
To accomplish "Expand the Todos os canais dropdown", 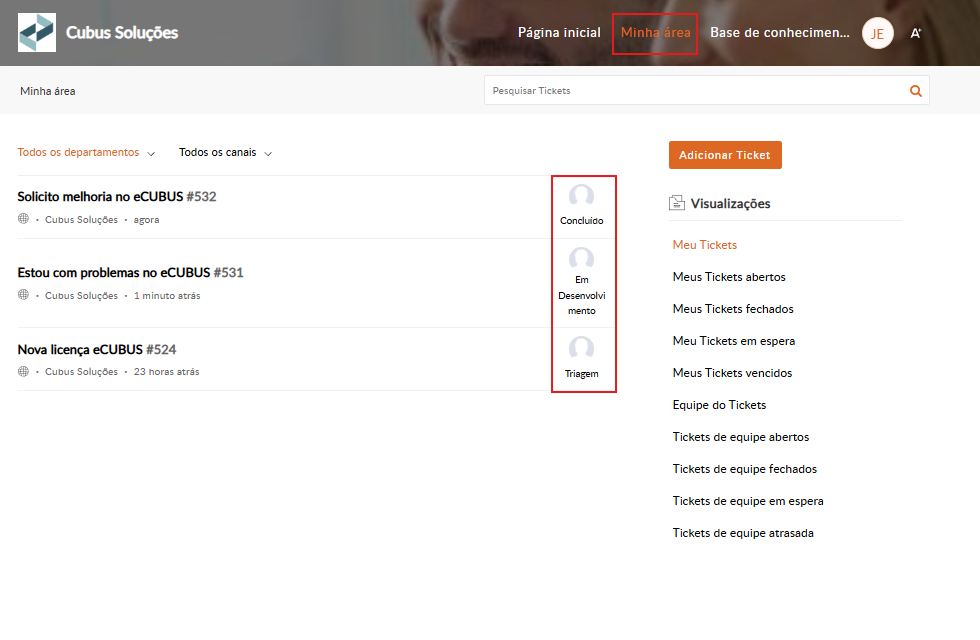I will click(x=225, y=153).
